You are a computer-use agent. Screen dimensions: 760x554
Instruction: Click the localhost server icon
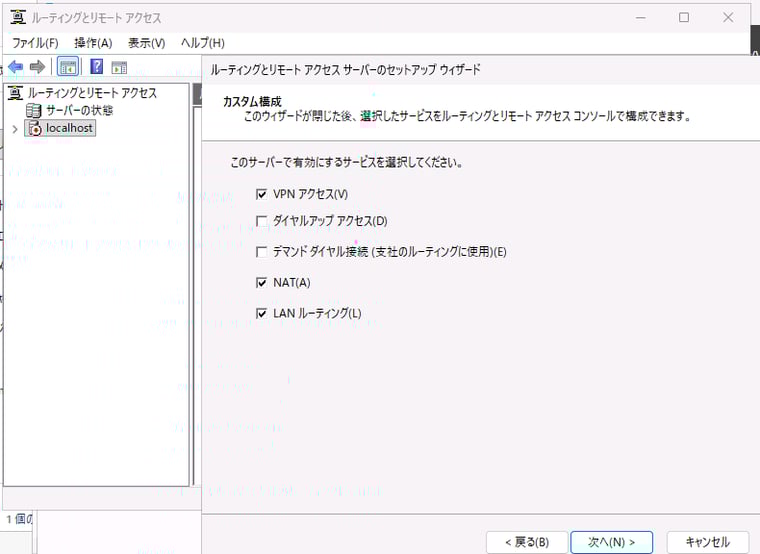pos(34,128)
